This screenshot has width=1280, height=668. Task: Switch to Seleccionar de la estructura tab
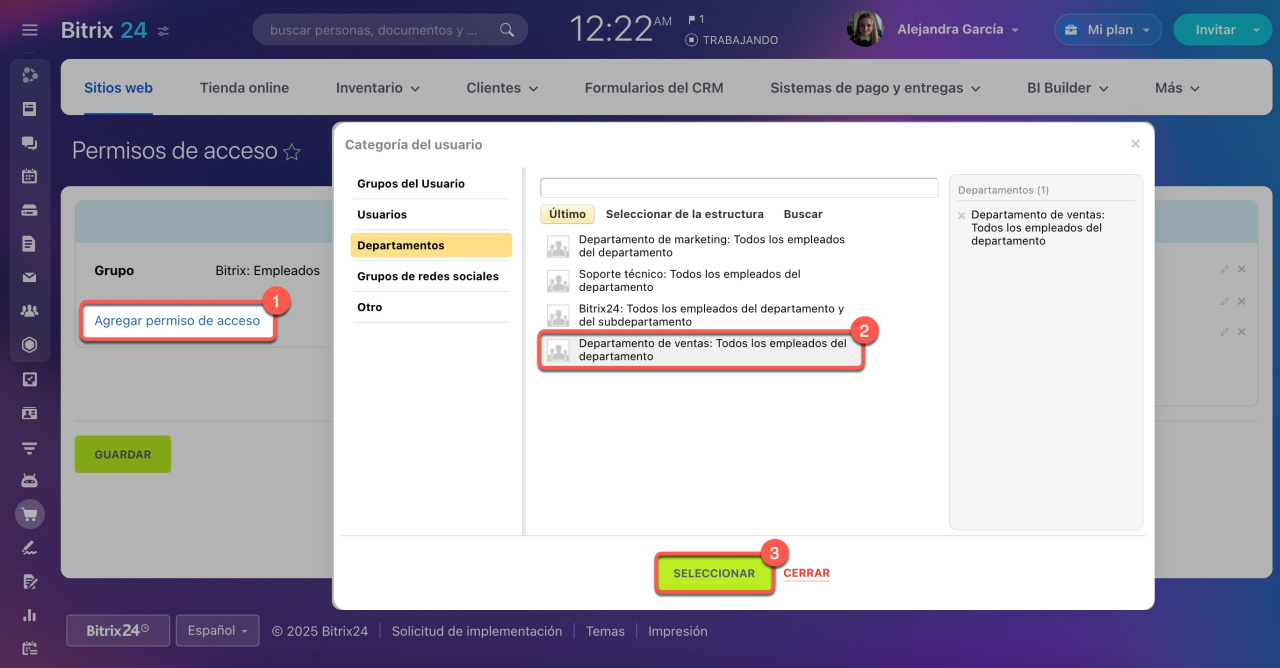point(684,214)
